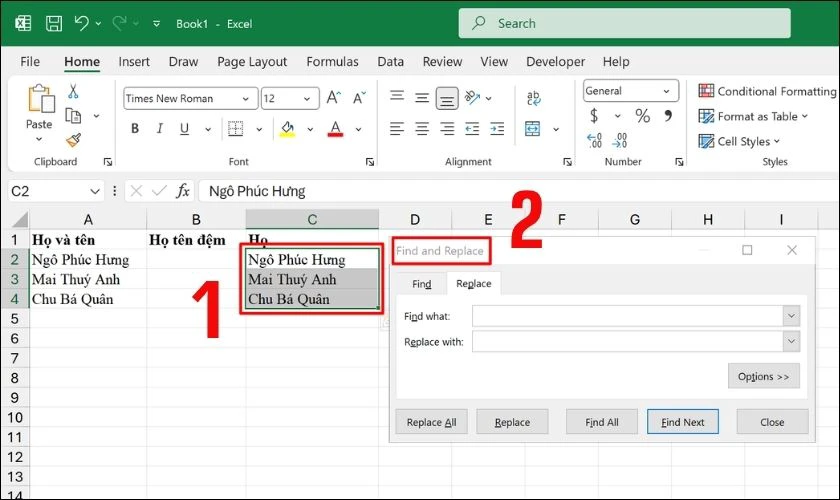This screenshot has height=500, width=840.
Task: Increase decimal places
Action: (595, 140)
